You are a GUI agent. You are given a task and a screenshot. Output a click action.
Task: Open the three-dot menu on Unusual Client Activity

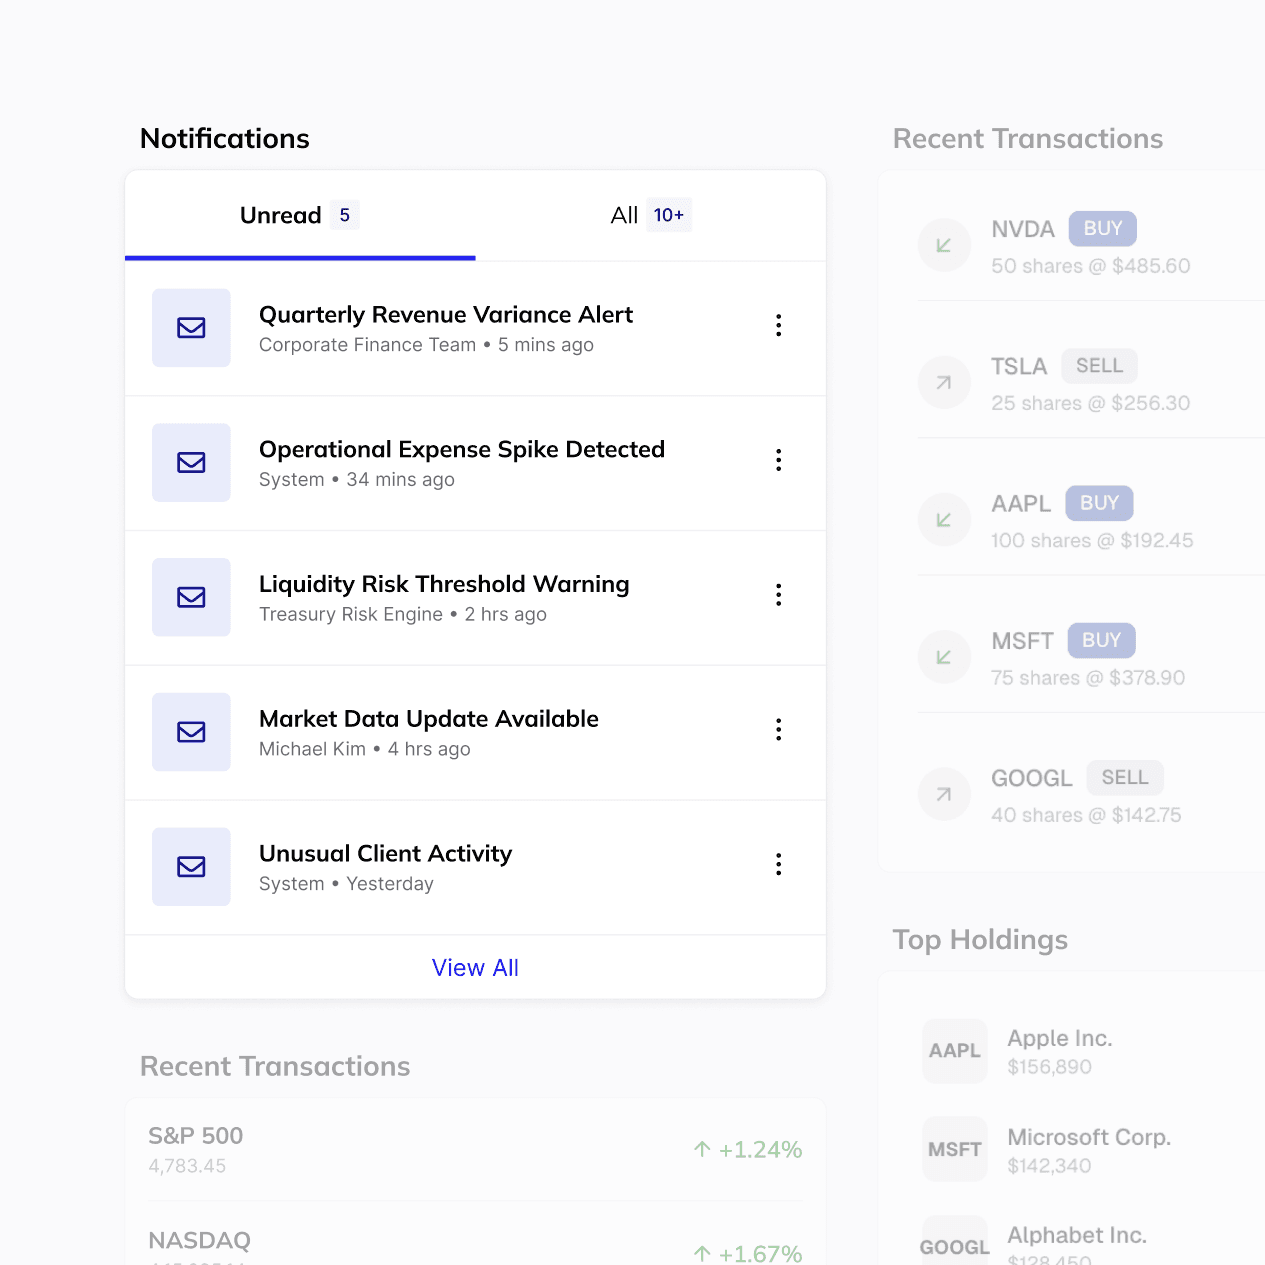tap(778, 865)
